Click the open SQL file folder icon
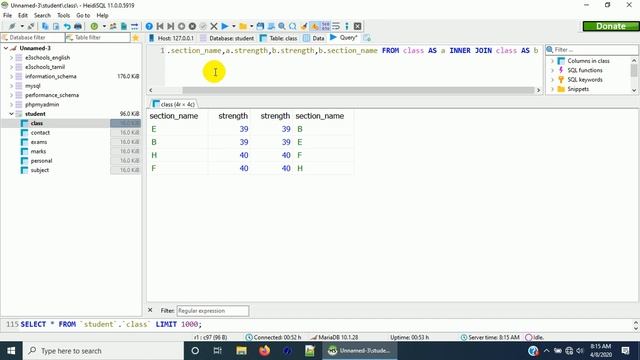 (243, 26)
